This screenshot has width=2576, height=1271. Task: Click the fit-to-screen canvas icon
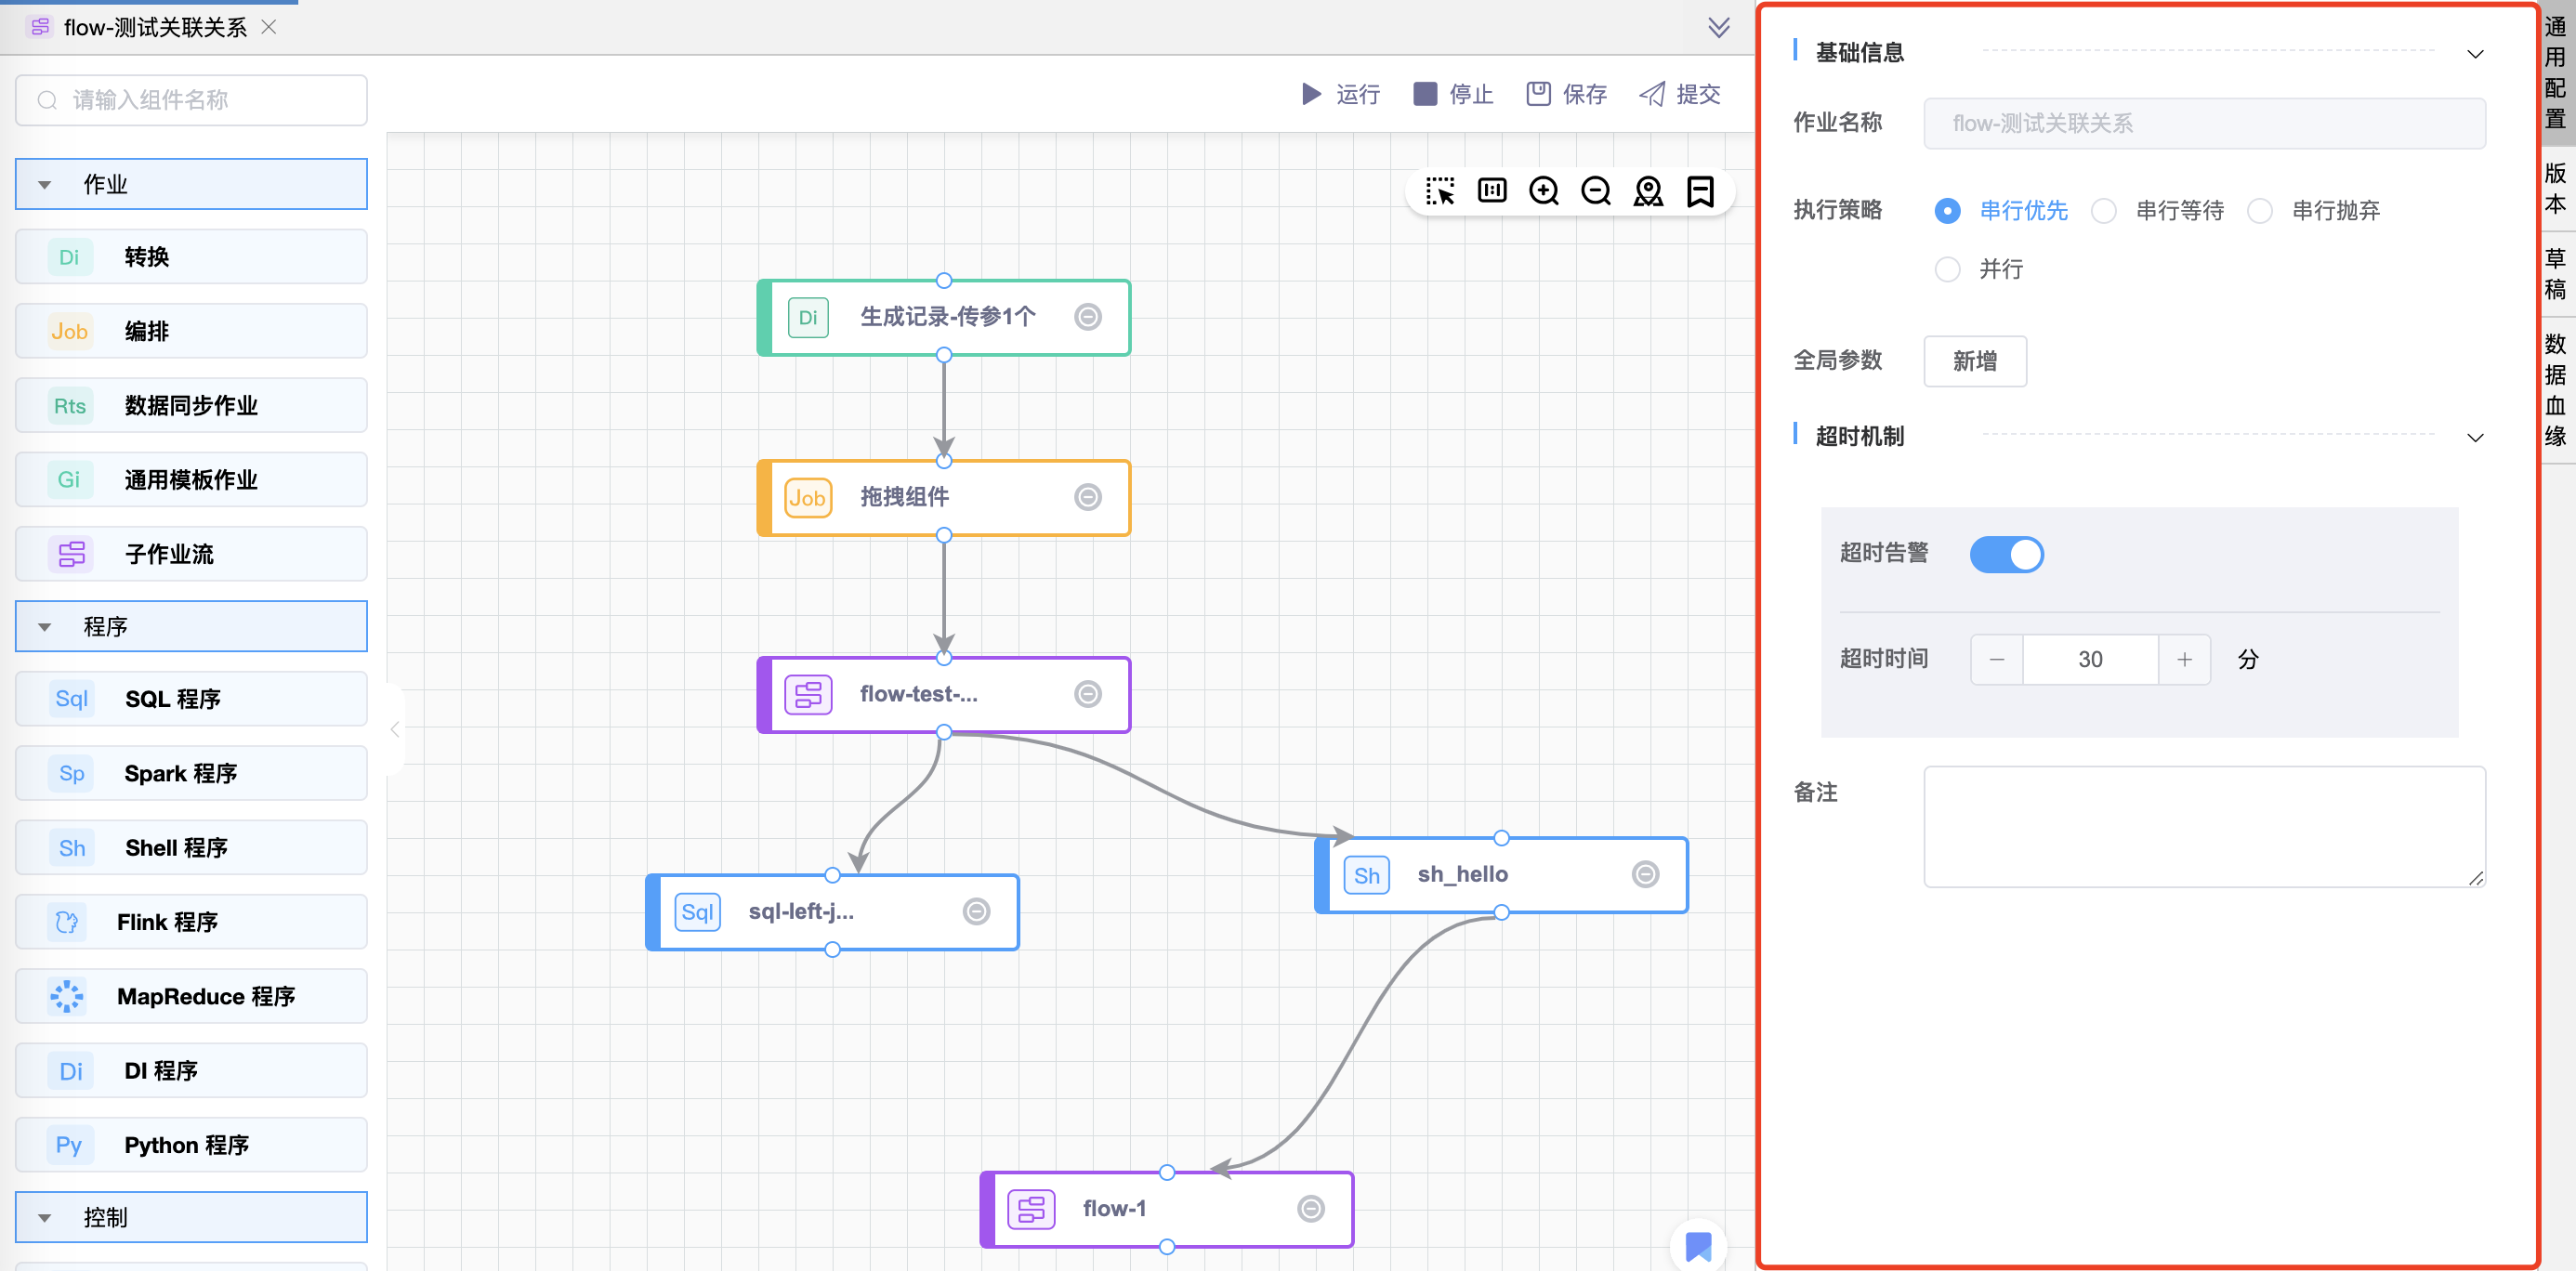[x=1491, y=191]
